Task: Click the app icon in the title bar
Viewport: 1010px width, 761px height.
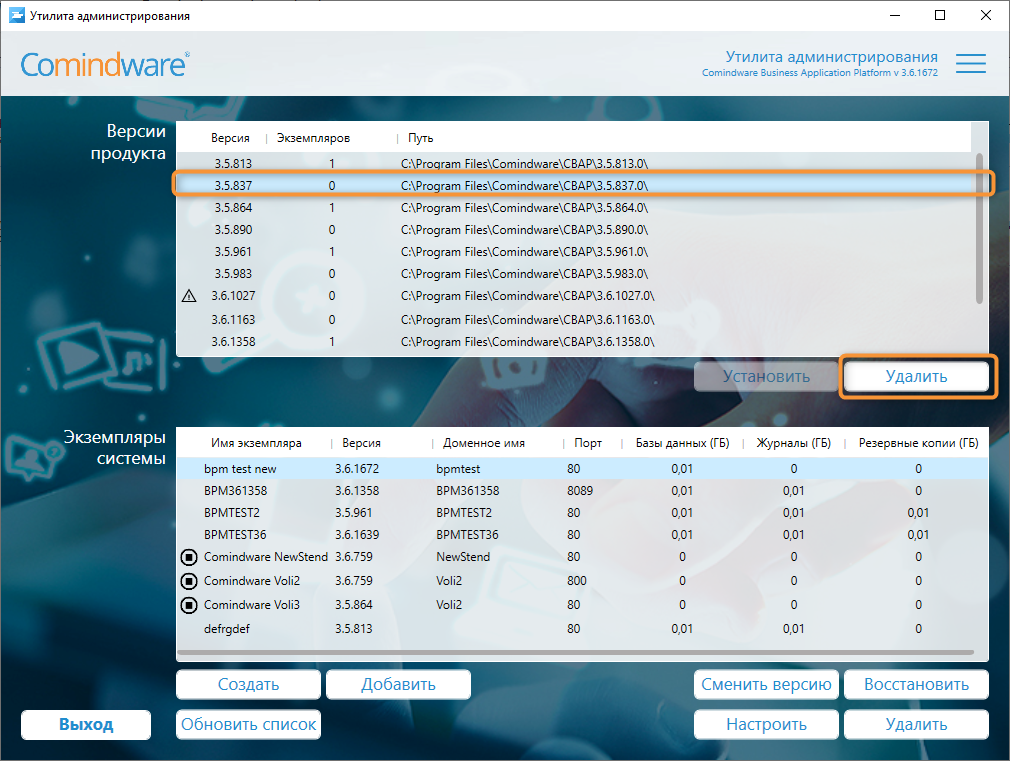Action: coord(17,15)
